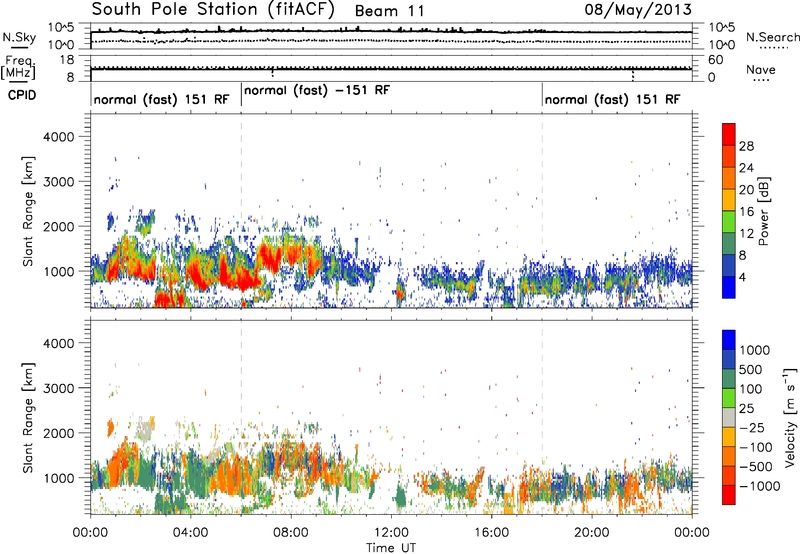Click the 08/May/2013 date text
Image resolution: width=800 pixels, height=554 pixels.
click(x=638, y=10)
